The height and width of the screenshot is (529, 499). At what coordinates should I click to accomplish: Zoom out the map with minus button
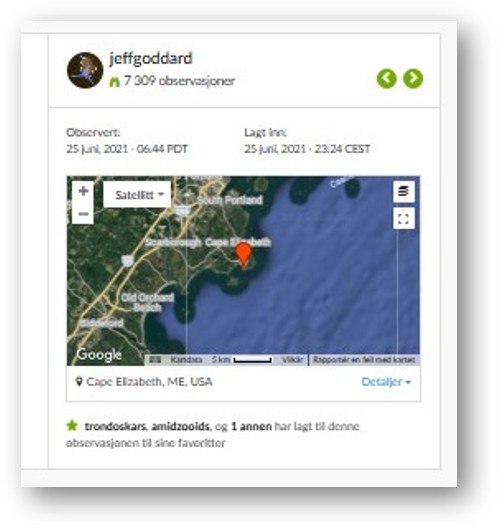[83, 214]
